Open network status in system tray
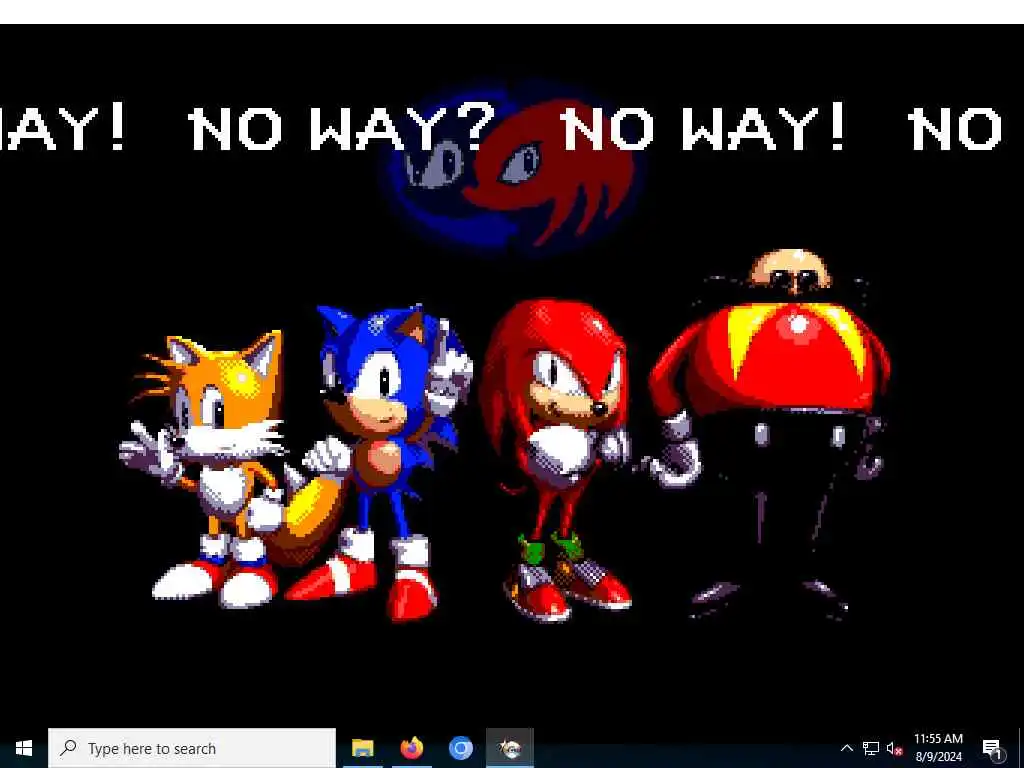This screenshot has width=1024, height=768. [871, 748]
